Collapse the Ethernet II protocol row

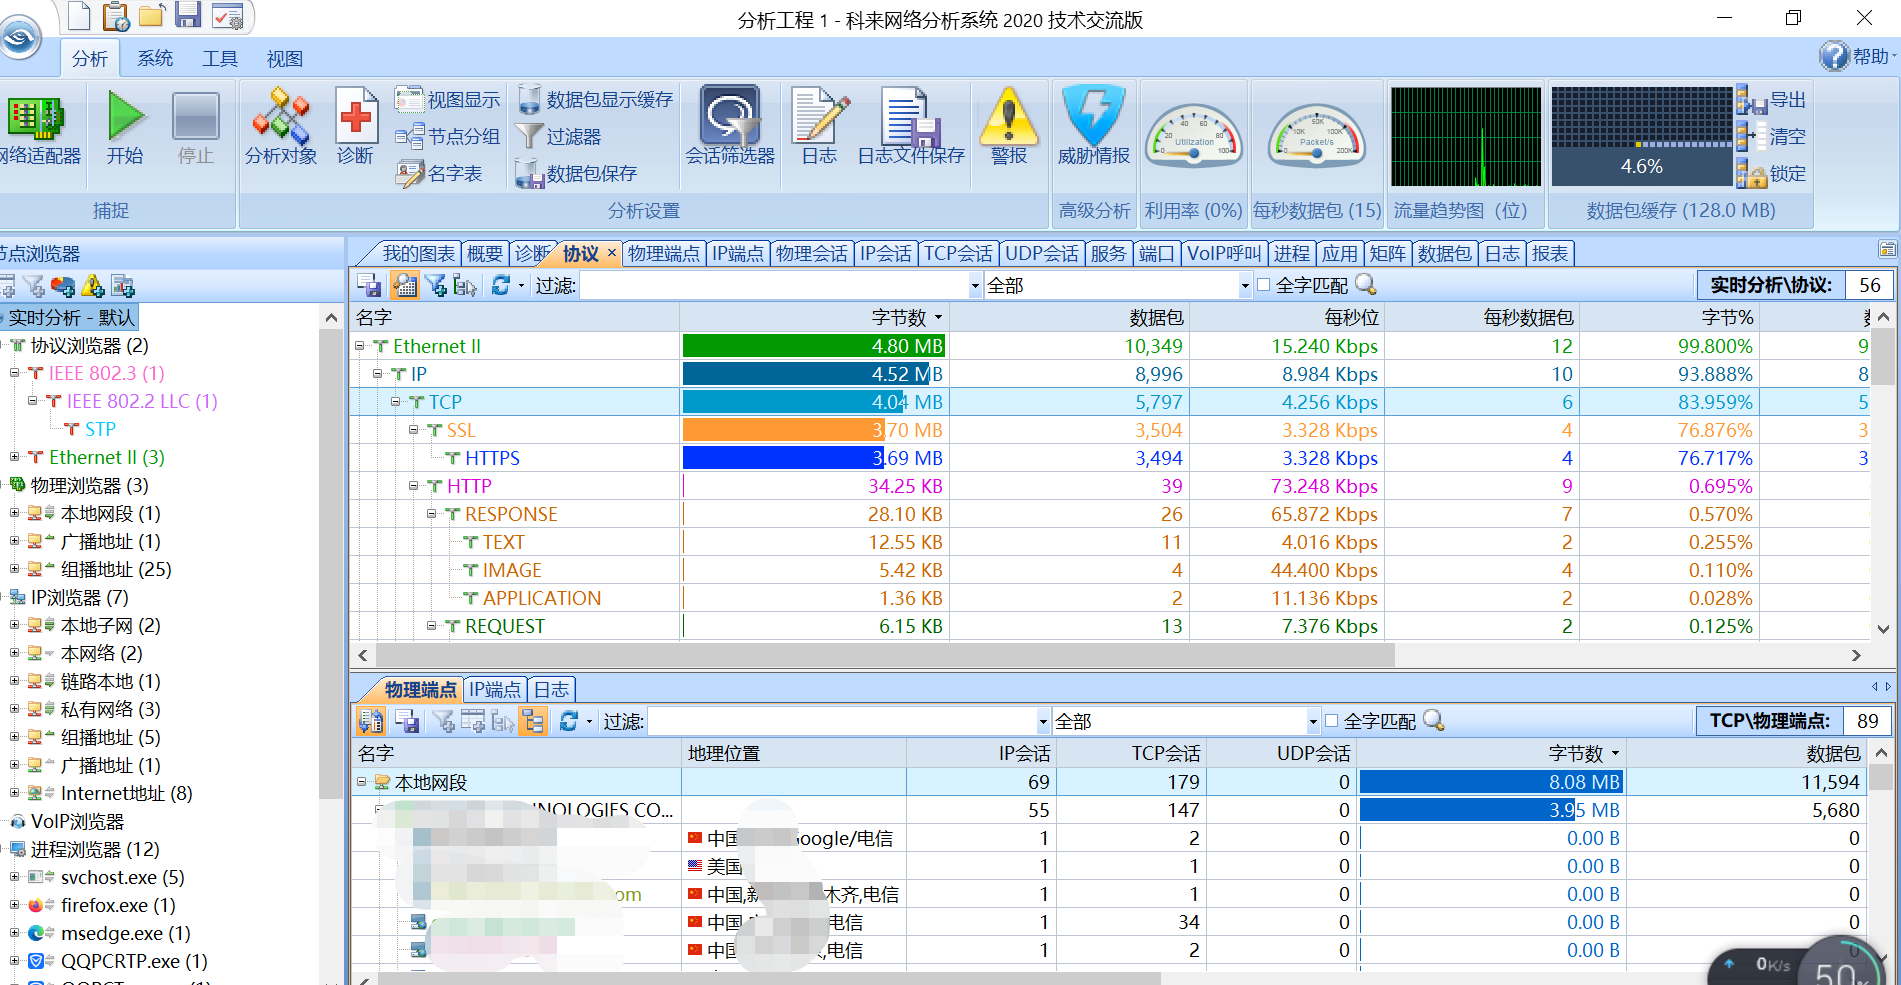click(360, 346)
